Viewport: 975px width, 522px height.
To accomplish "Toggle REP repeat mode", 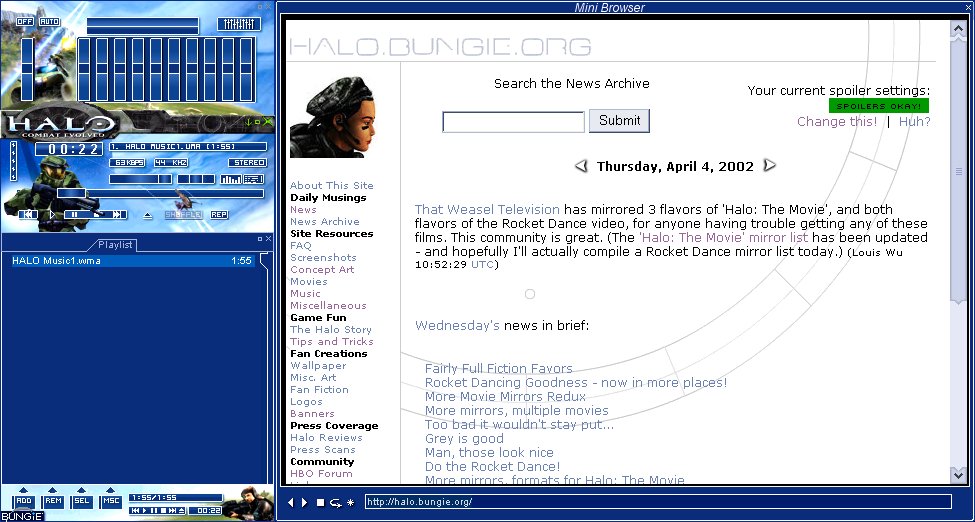I will coord(219,215).
